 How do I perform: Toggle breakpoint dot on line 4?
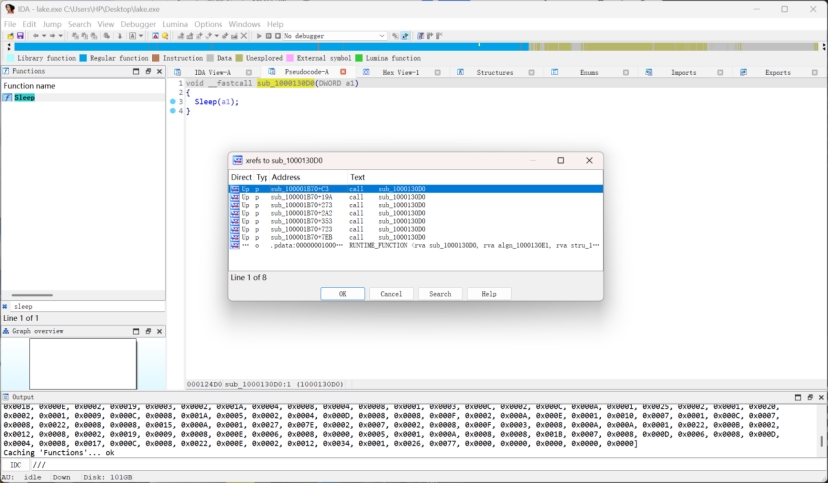coord(173,111)
